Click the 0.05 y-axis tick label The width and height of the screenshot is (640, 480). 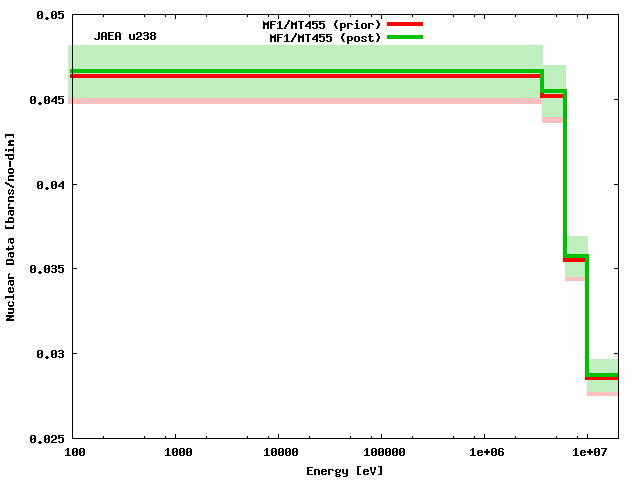coord(51,16)
